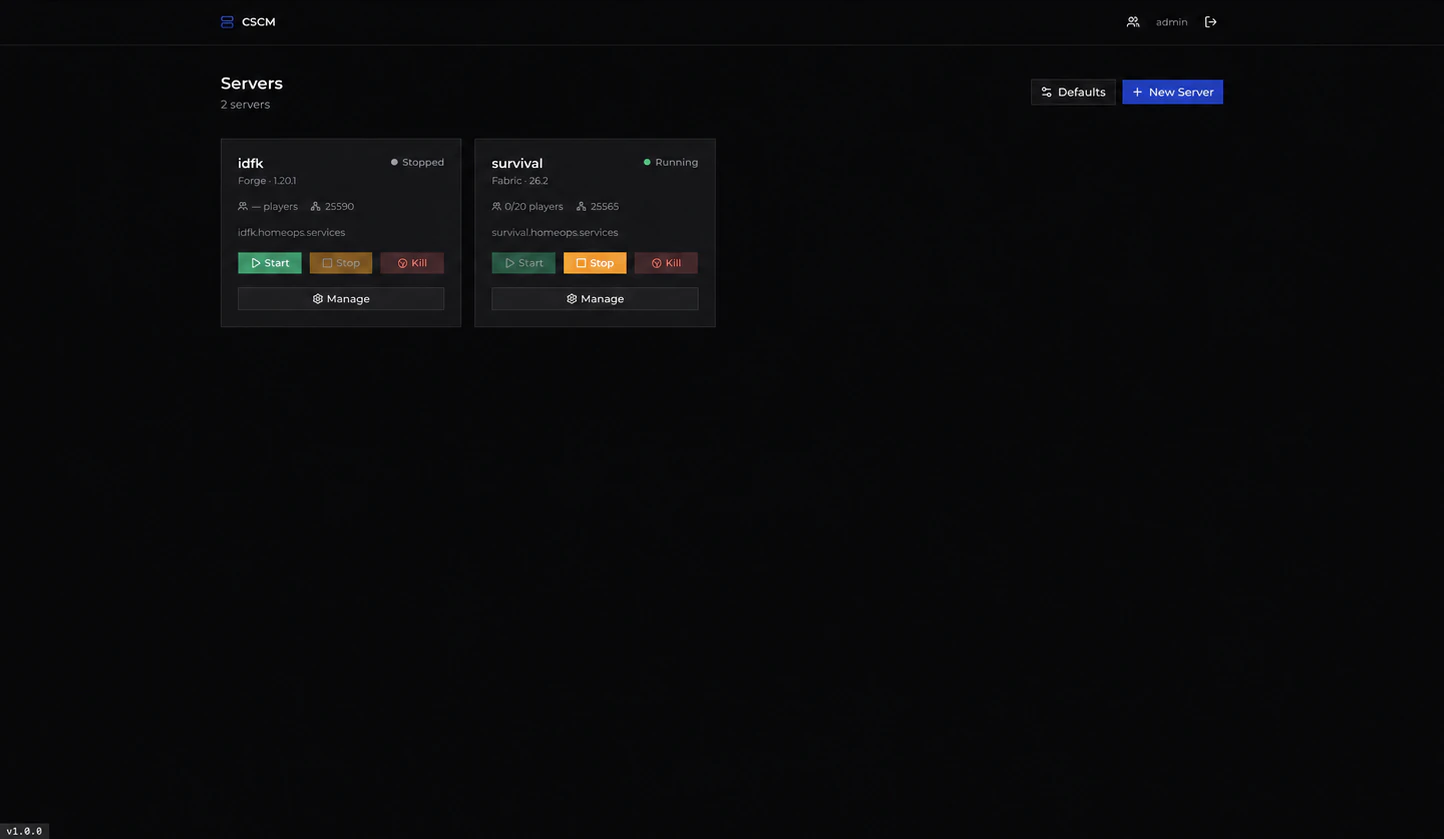Image resolution: width=1444 pixels, height=839 pixels.
Task: Click Start on the survival card
Action: pos(524,263)
